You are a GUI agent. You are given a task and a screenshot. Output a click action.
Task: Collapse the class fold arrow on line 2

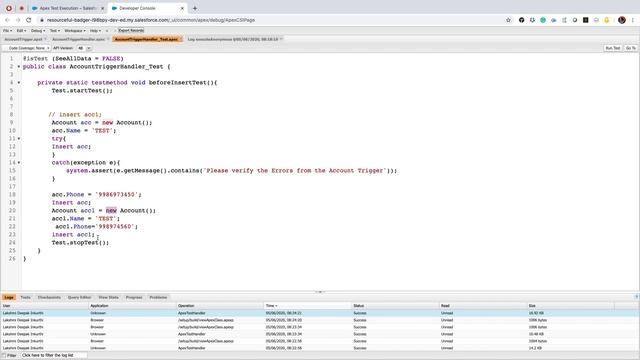coord(19,67)
